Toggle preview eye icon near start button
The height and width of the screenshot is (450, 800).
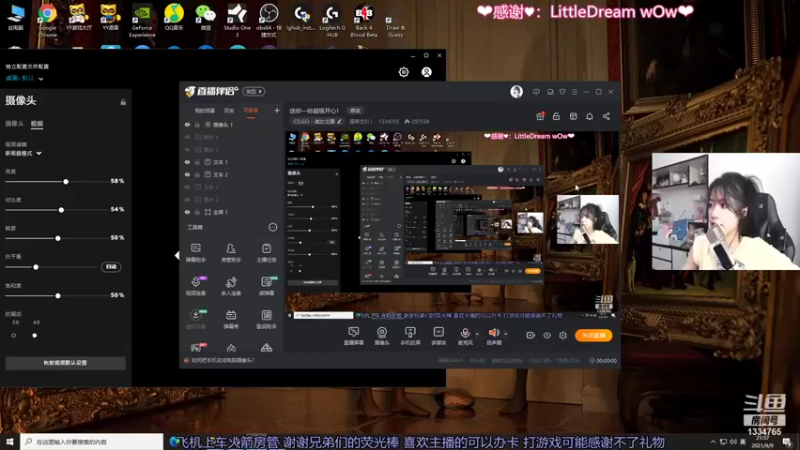click(546, 335)
